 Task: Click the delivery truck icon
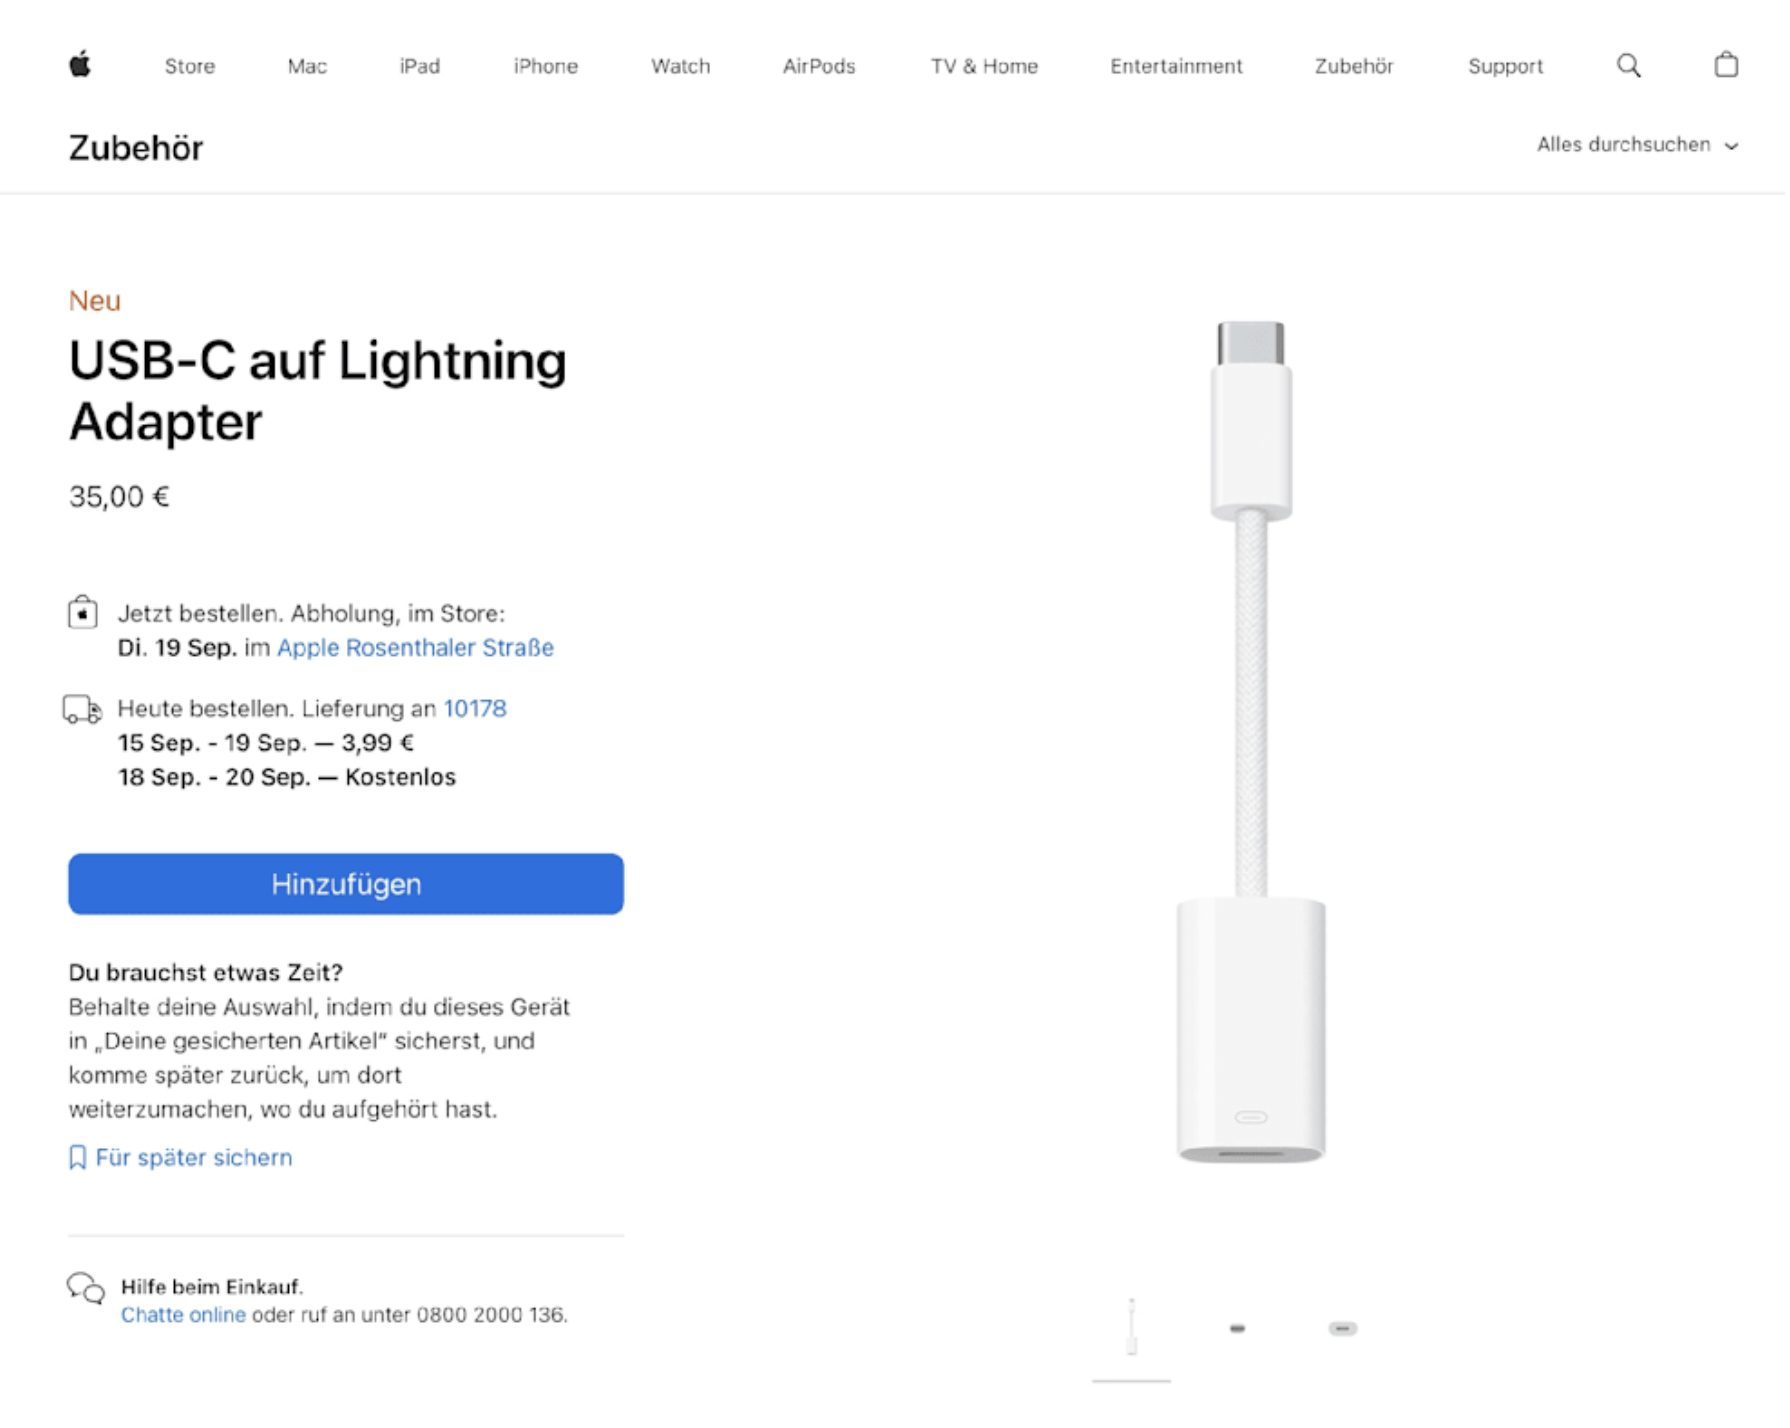[x=83, y=710]
